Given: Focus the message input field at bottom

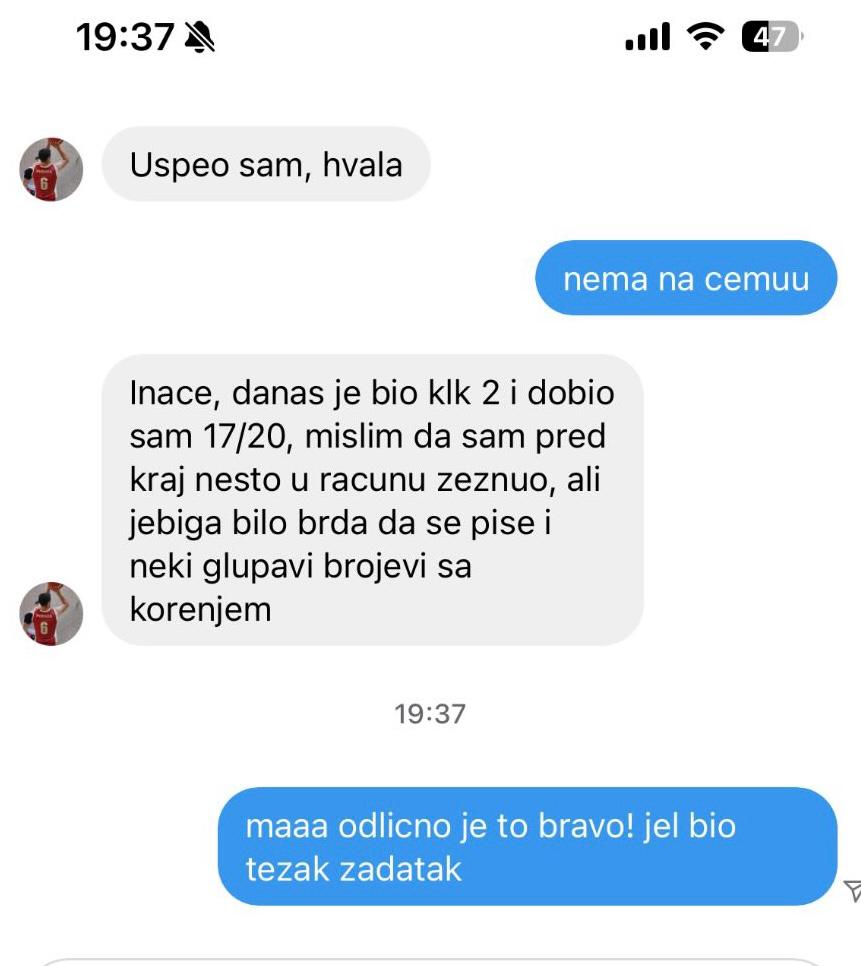Looking at the screenshot, I should tap(430, 962).
